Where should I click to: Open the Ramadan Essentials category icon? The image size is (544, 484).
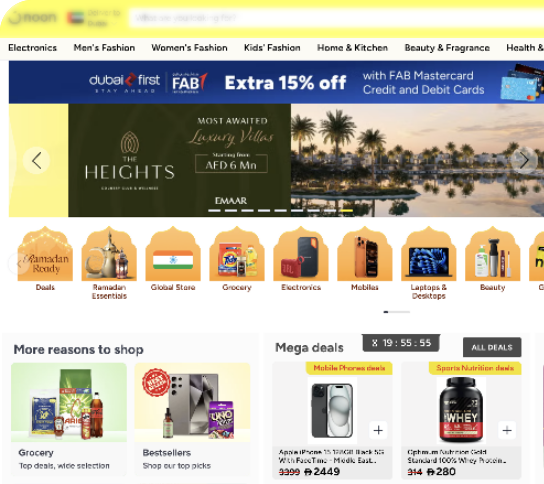(x=109, y=254)
